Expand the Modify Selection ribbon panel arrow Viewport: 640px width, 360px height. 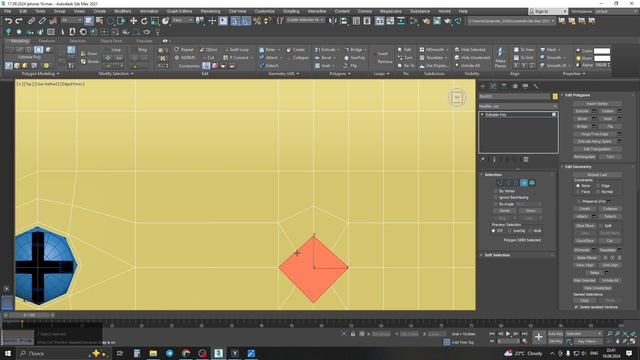click(132, 74)
